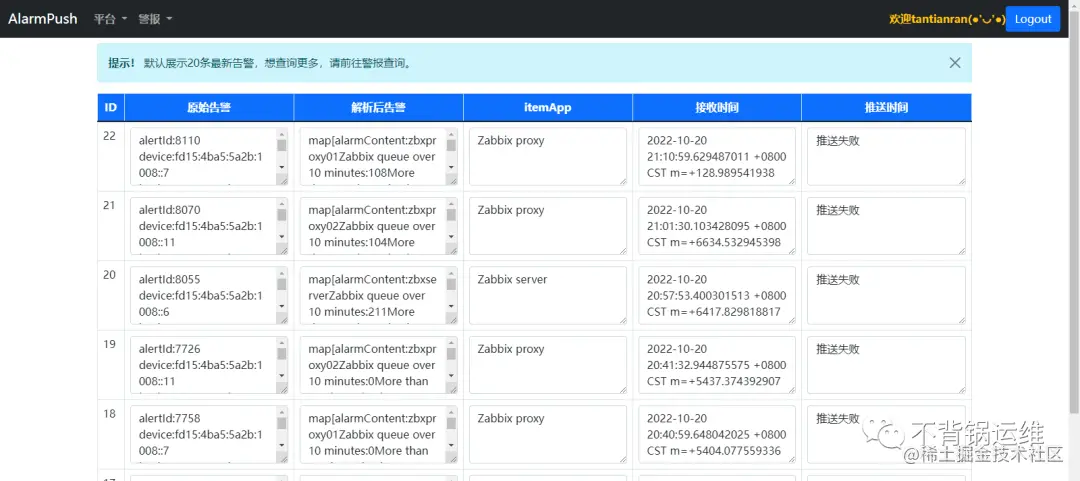This screenshot has height=481, width=1080.
Task: Click the parsed alarm textarea in row 21
Action: [378, 226]
